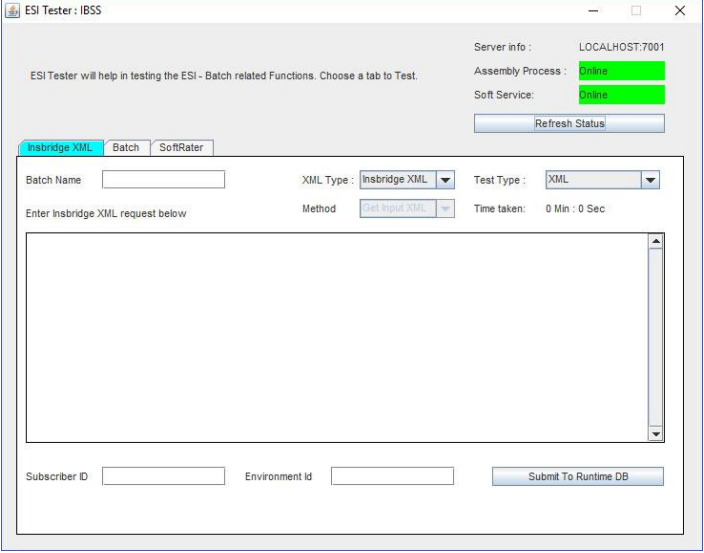Focus the Batch Name input field

point(163,180)
